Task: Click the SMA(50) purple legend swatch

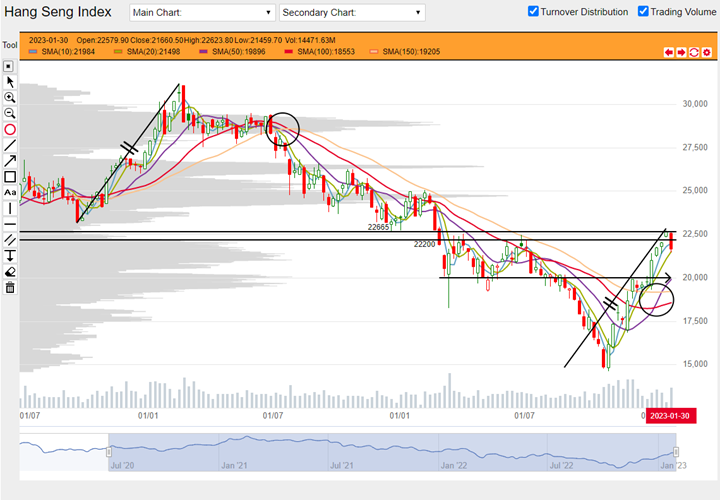Action: pyautogui.click(x=203, y=52)
